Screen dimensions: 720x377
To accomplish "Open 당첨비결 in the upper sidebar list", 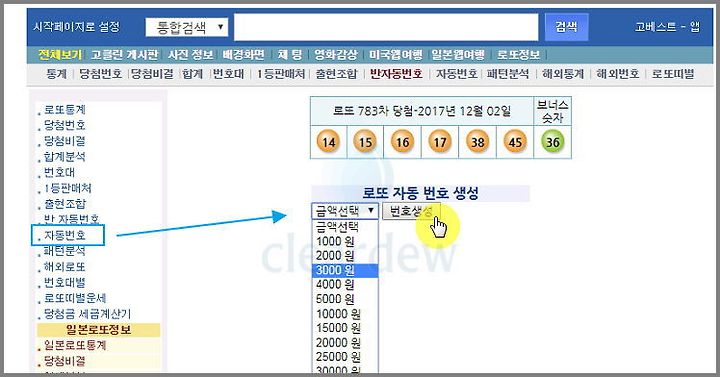I will (65, 141).
